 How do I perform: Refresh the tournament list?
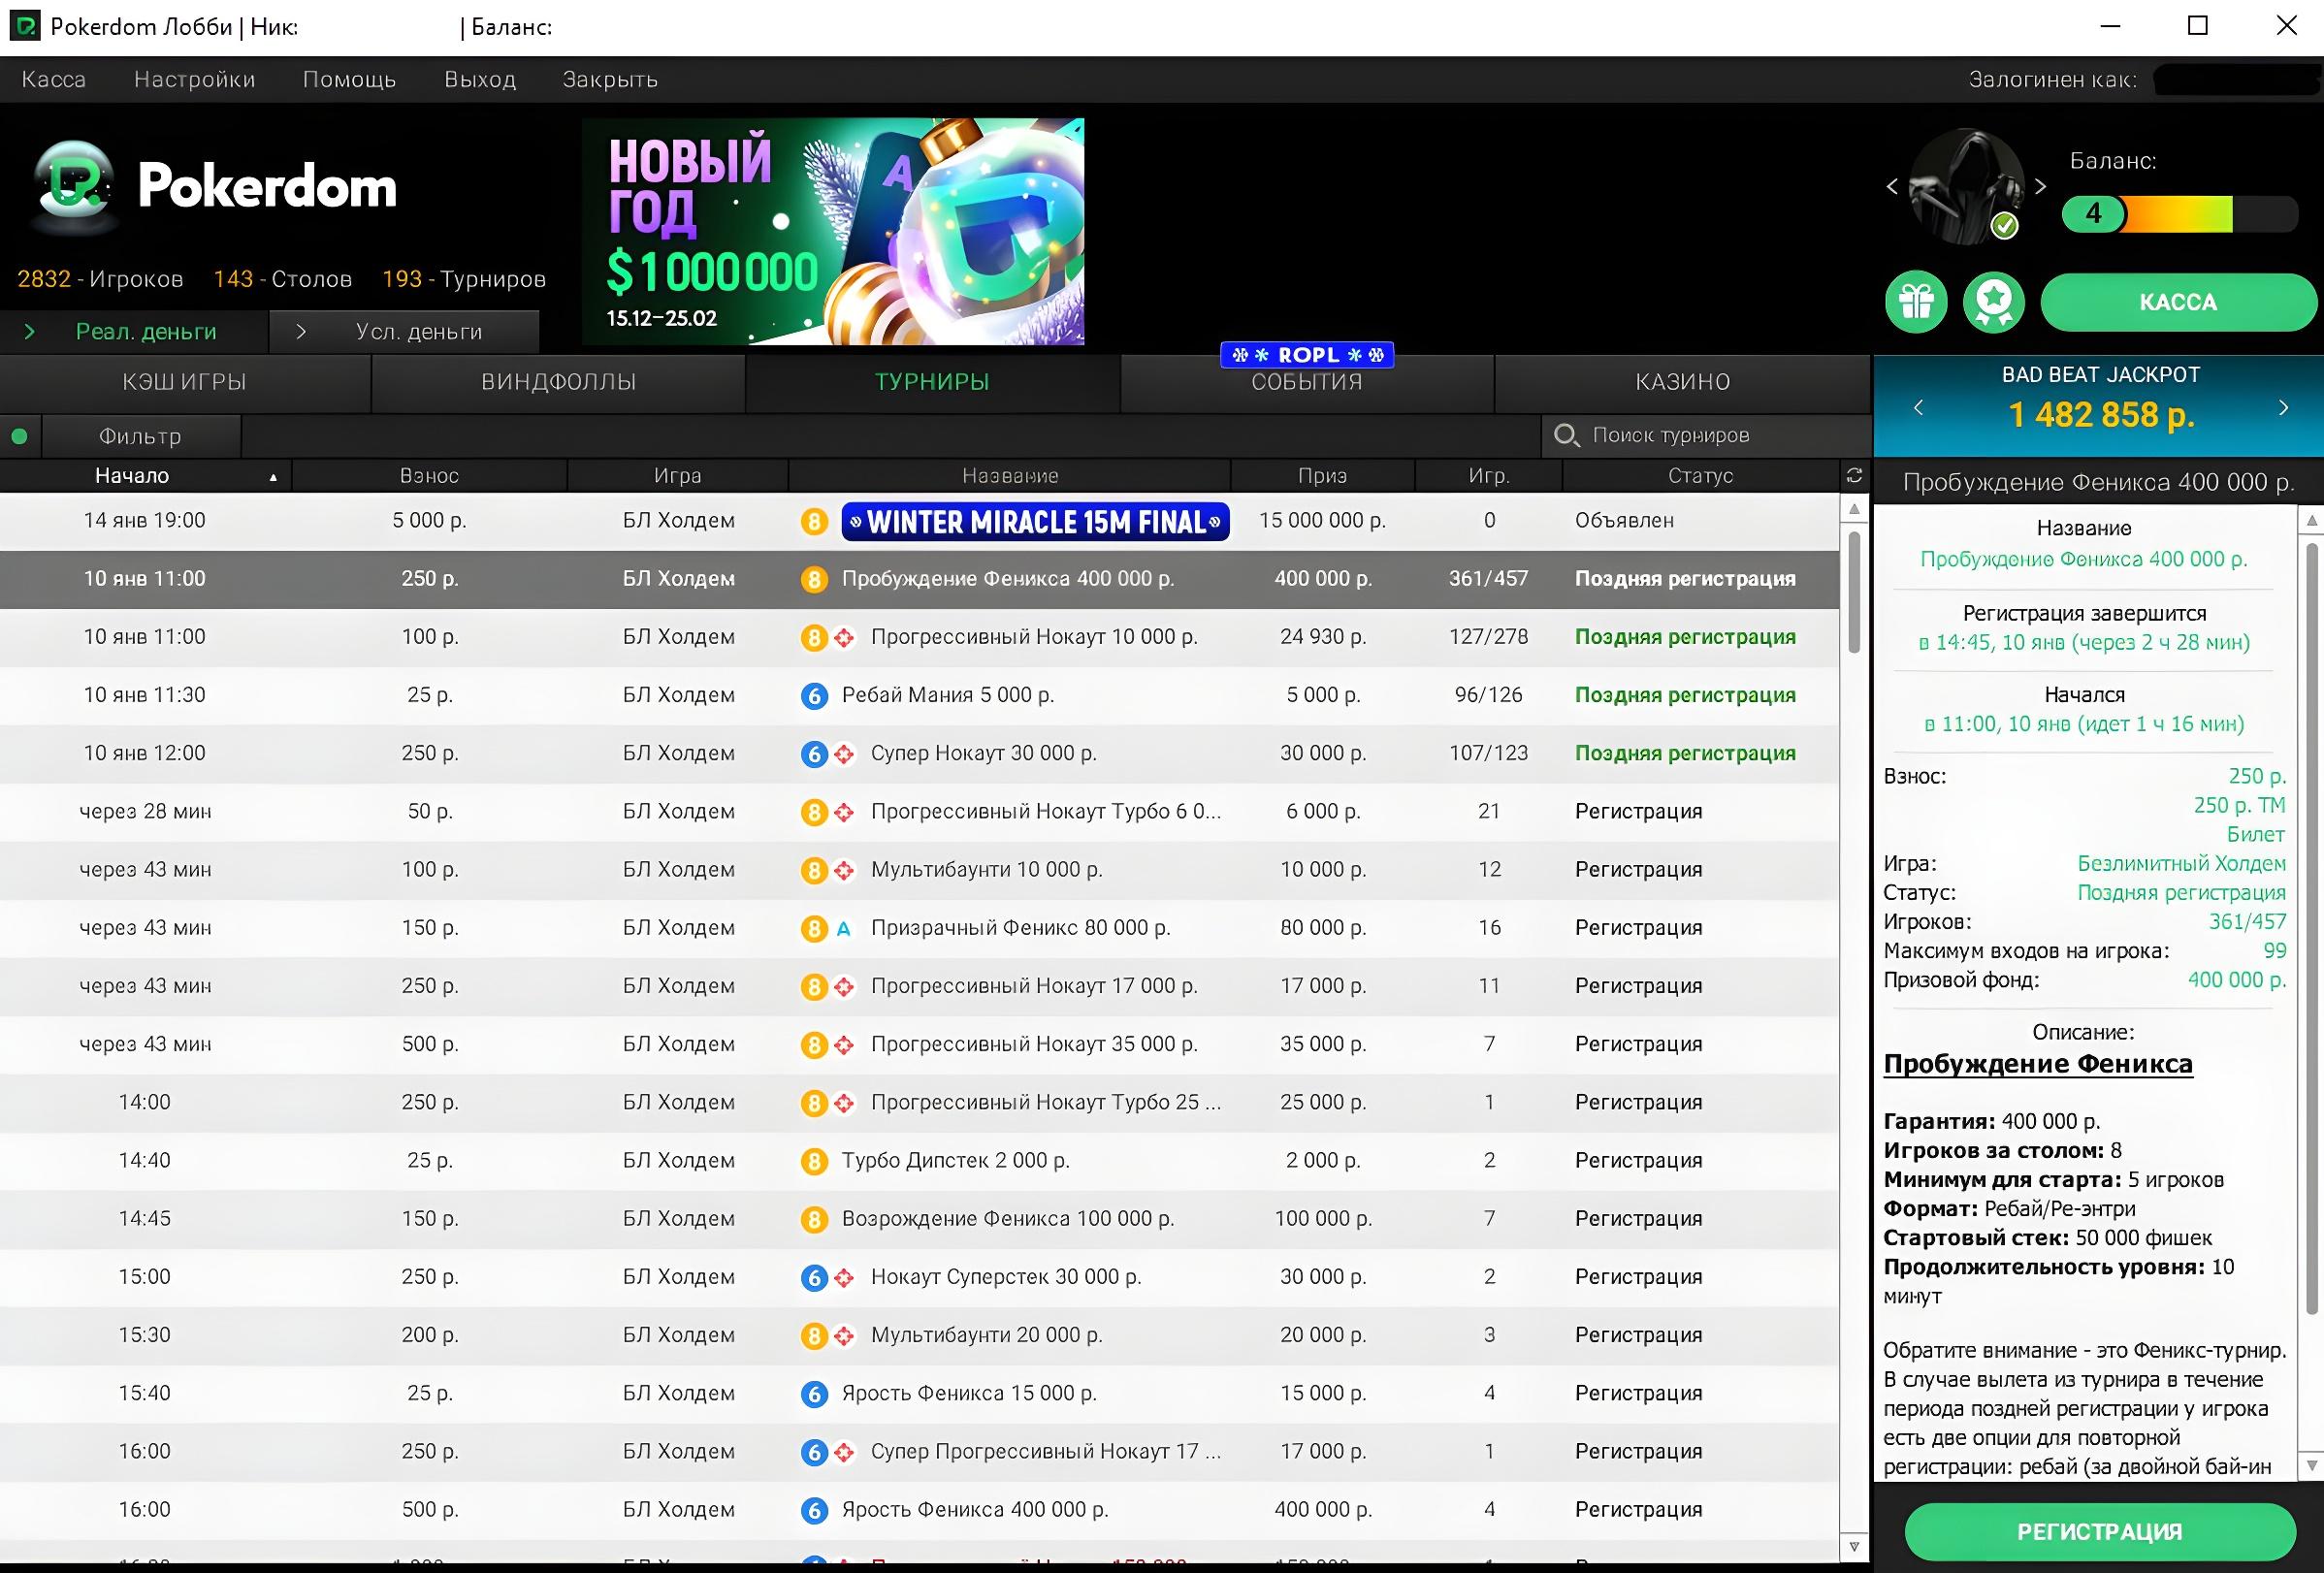(1854, 476)
